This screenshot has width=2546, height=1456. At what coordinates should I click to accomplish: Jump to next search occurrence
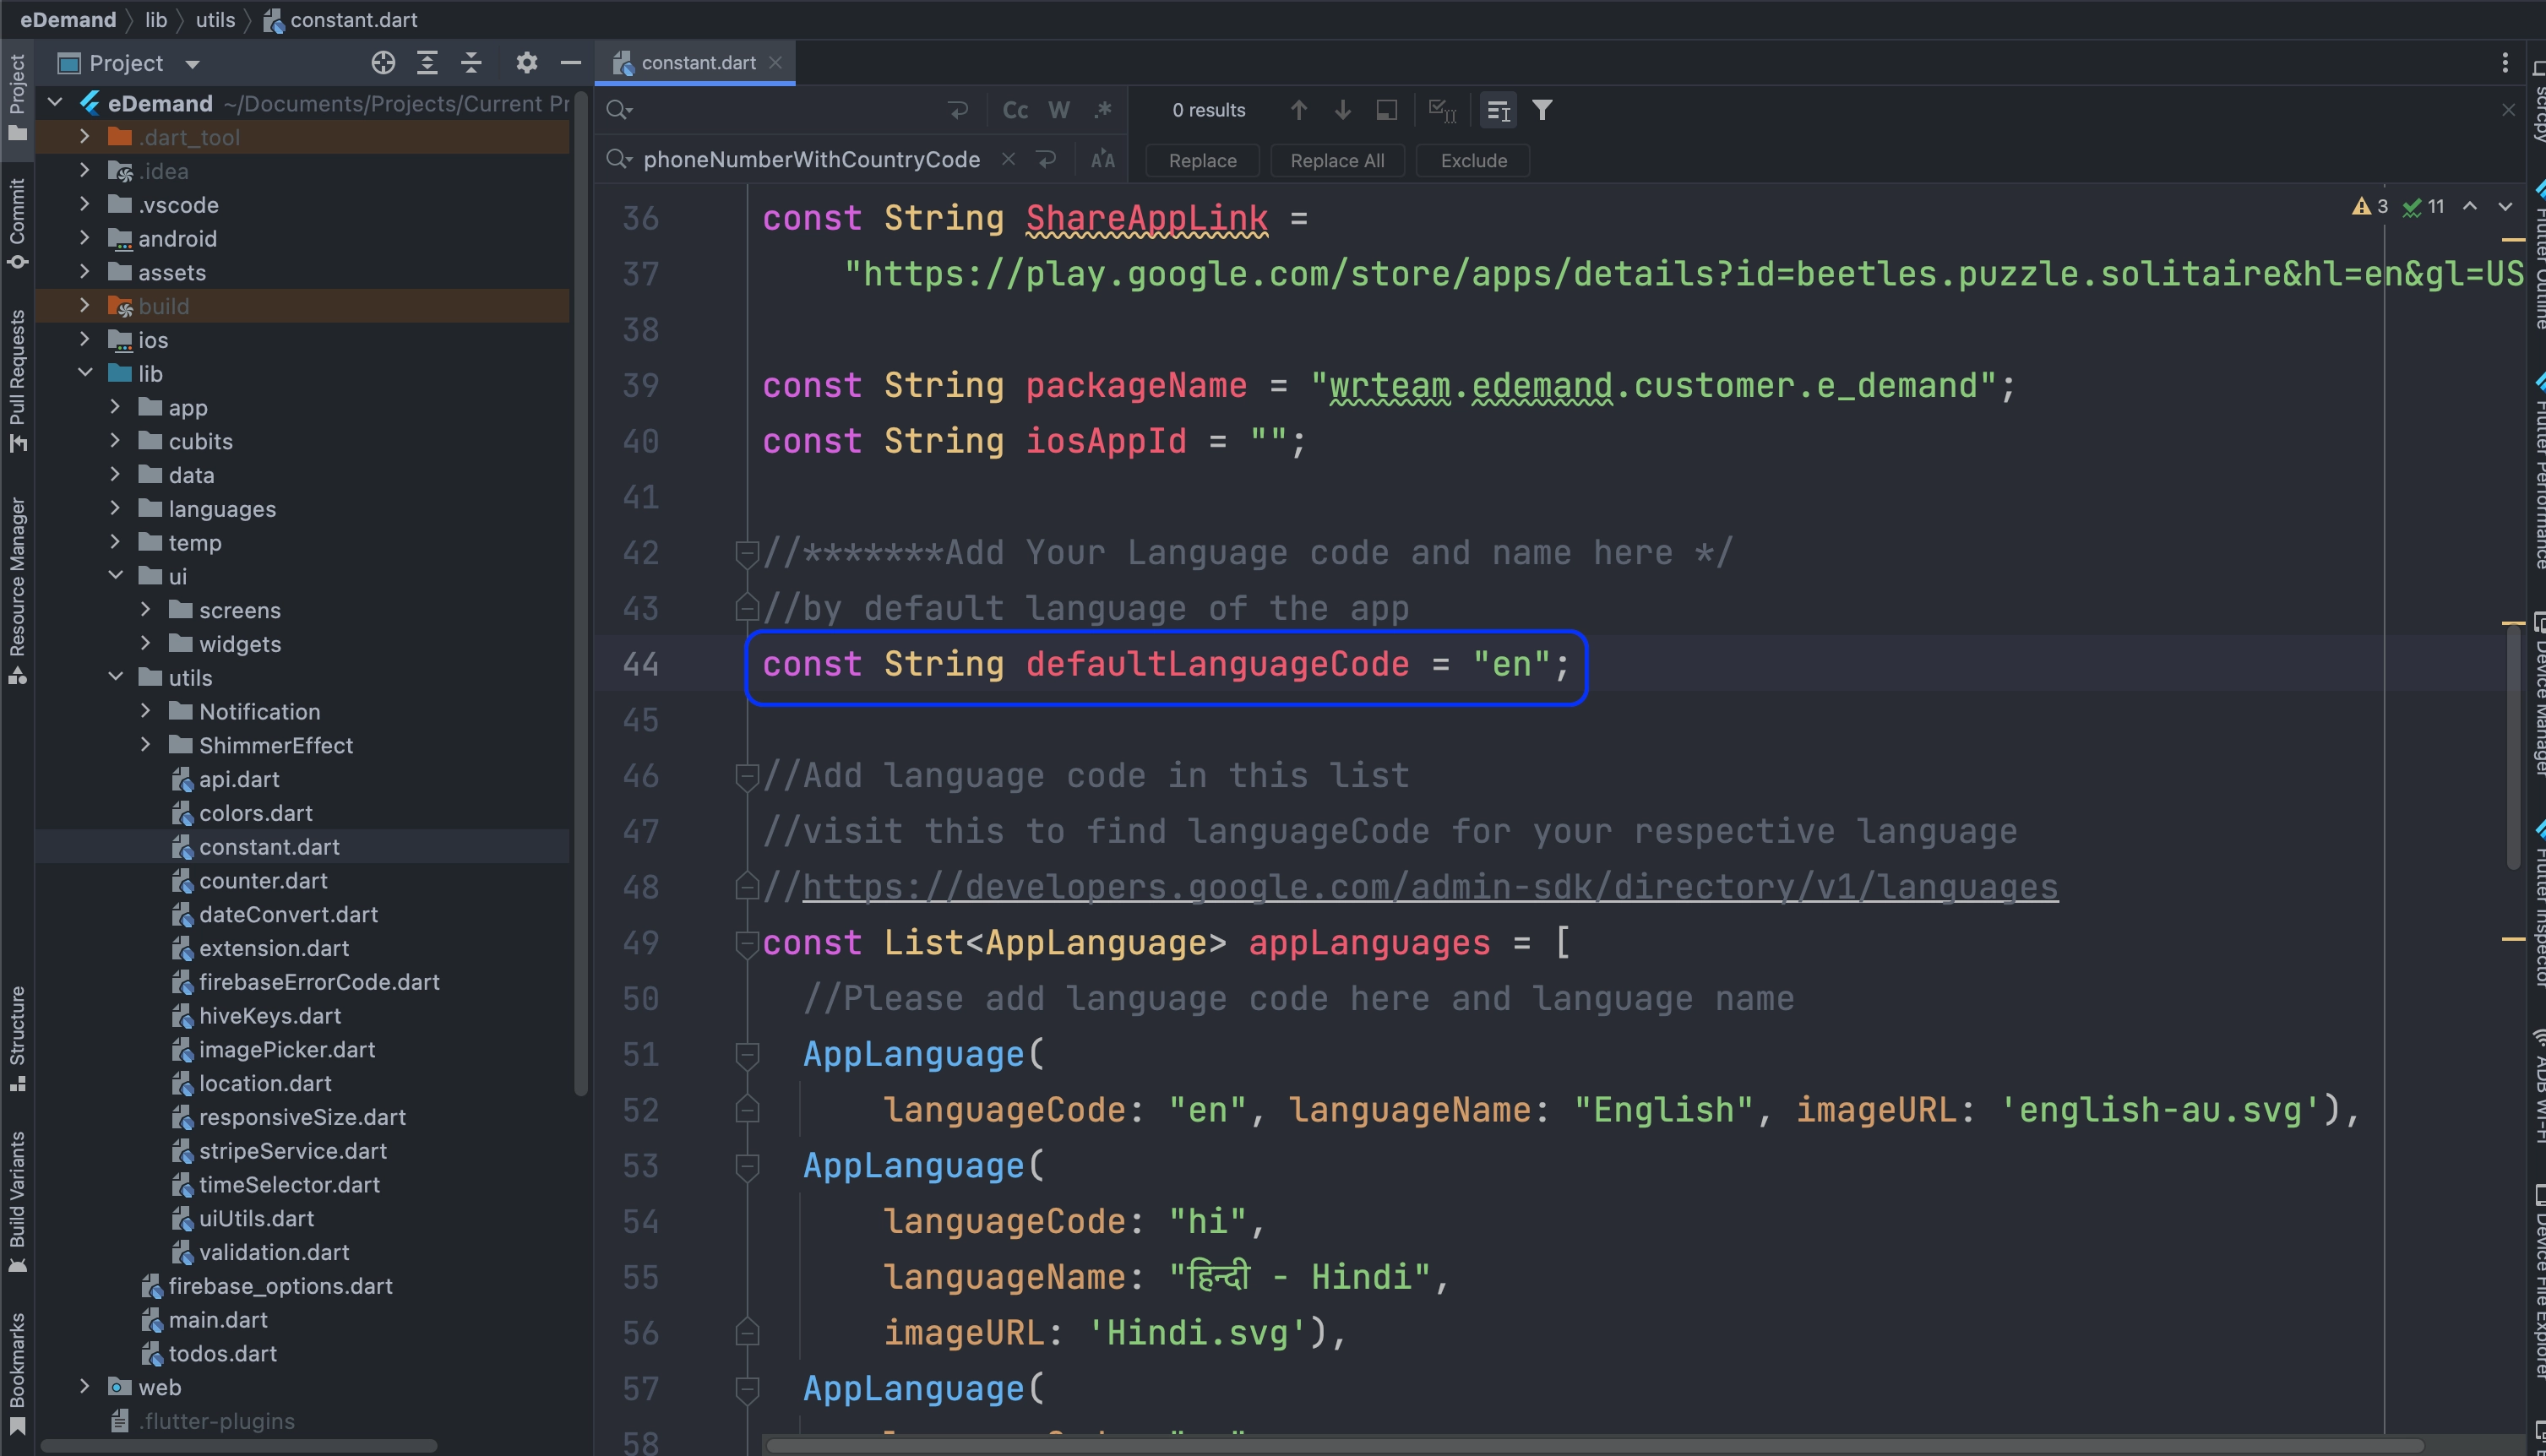(1342, 110)
